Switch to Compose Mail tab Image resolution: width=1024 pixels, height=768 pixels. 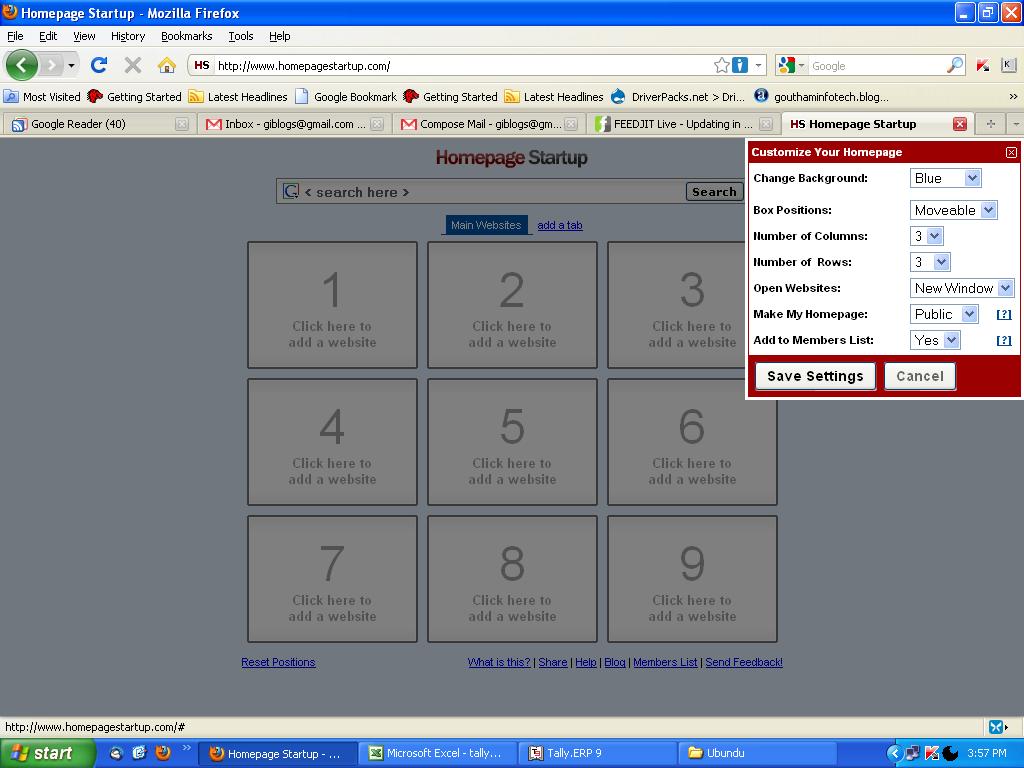pyautogui.click(x=488, y=124)
